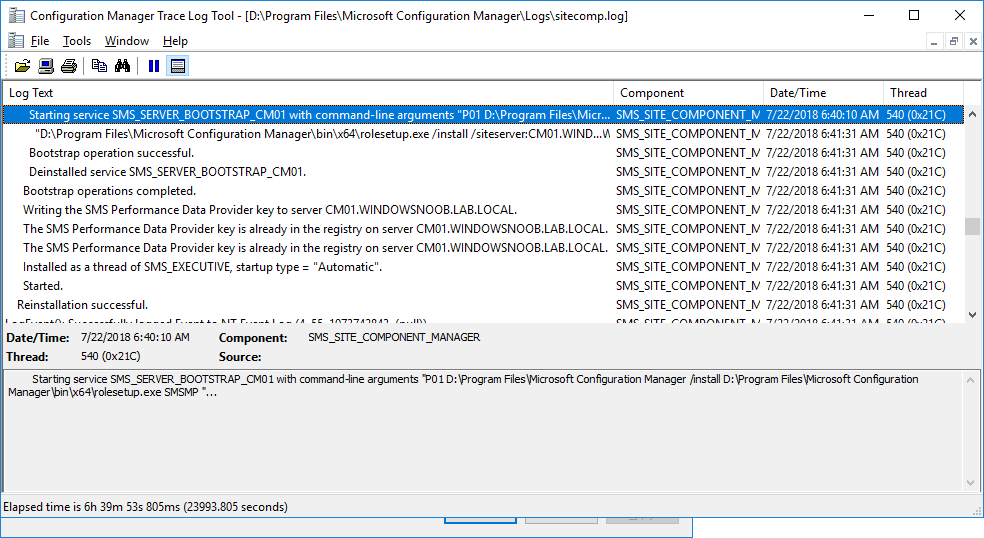
Task: Click the Open on Server toolbar icon
Action: [46, 66]
